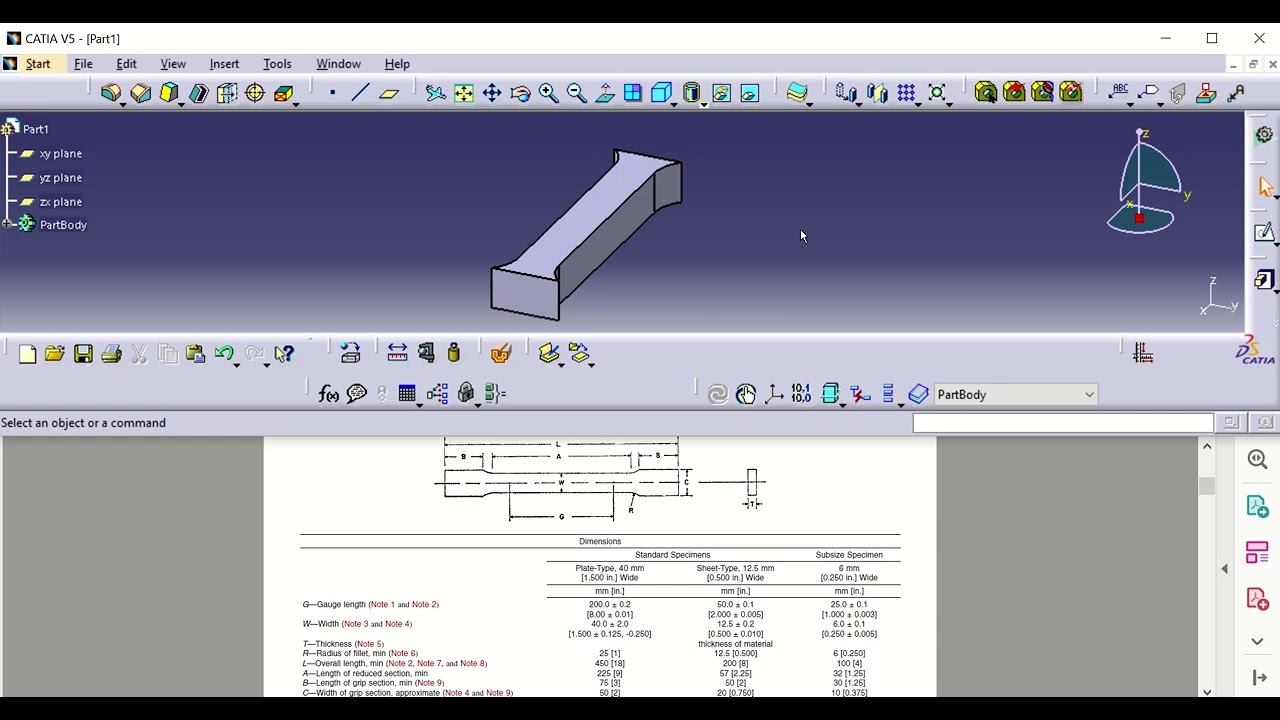Create a Line from the toolbar

pos(360,93)
